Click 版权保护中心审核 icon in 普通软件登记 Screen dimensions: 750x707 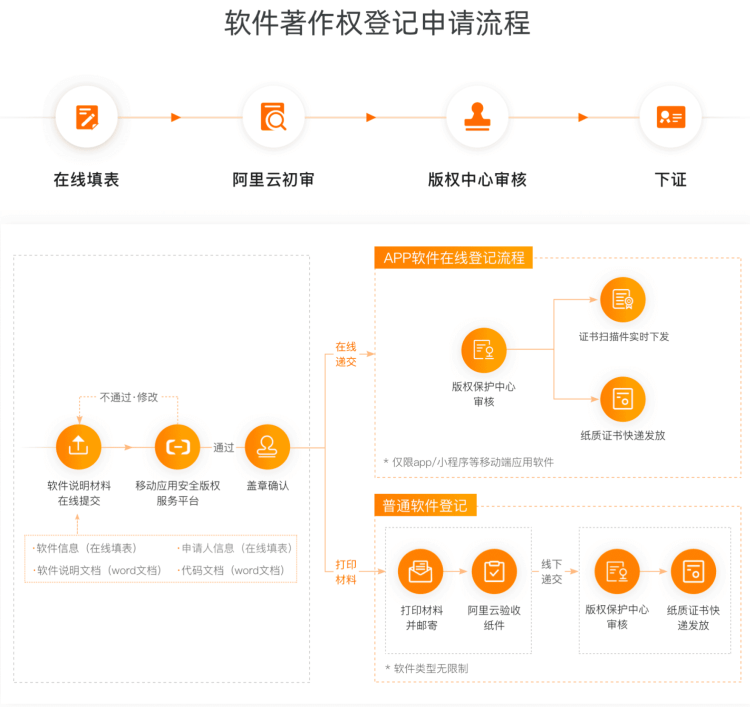pyautogui.click(x=617, y=571)
